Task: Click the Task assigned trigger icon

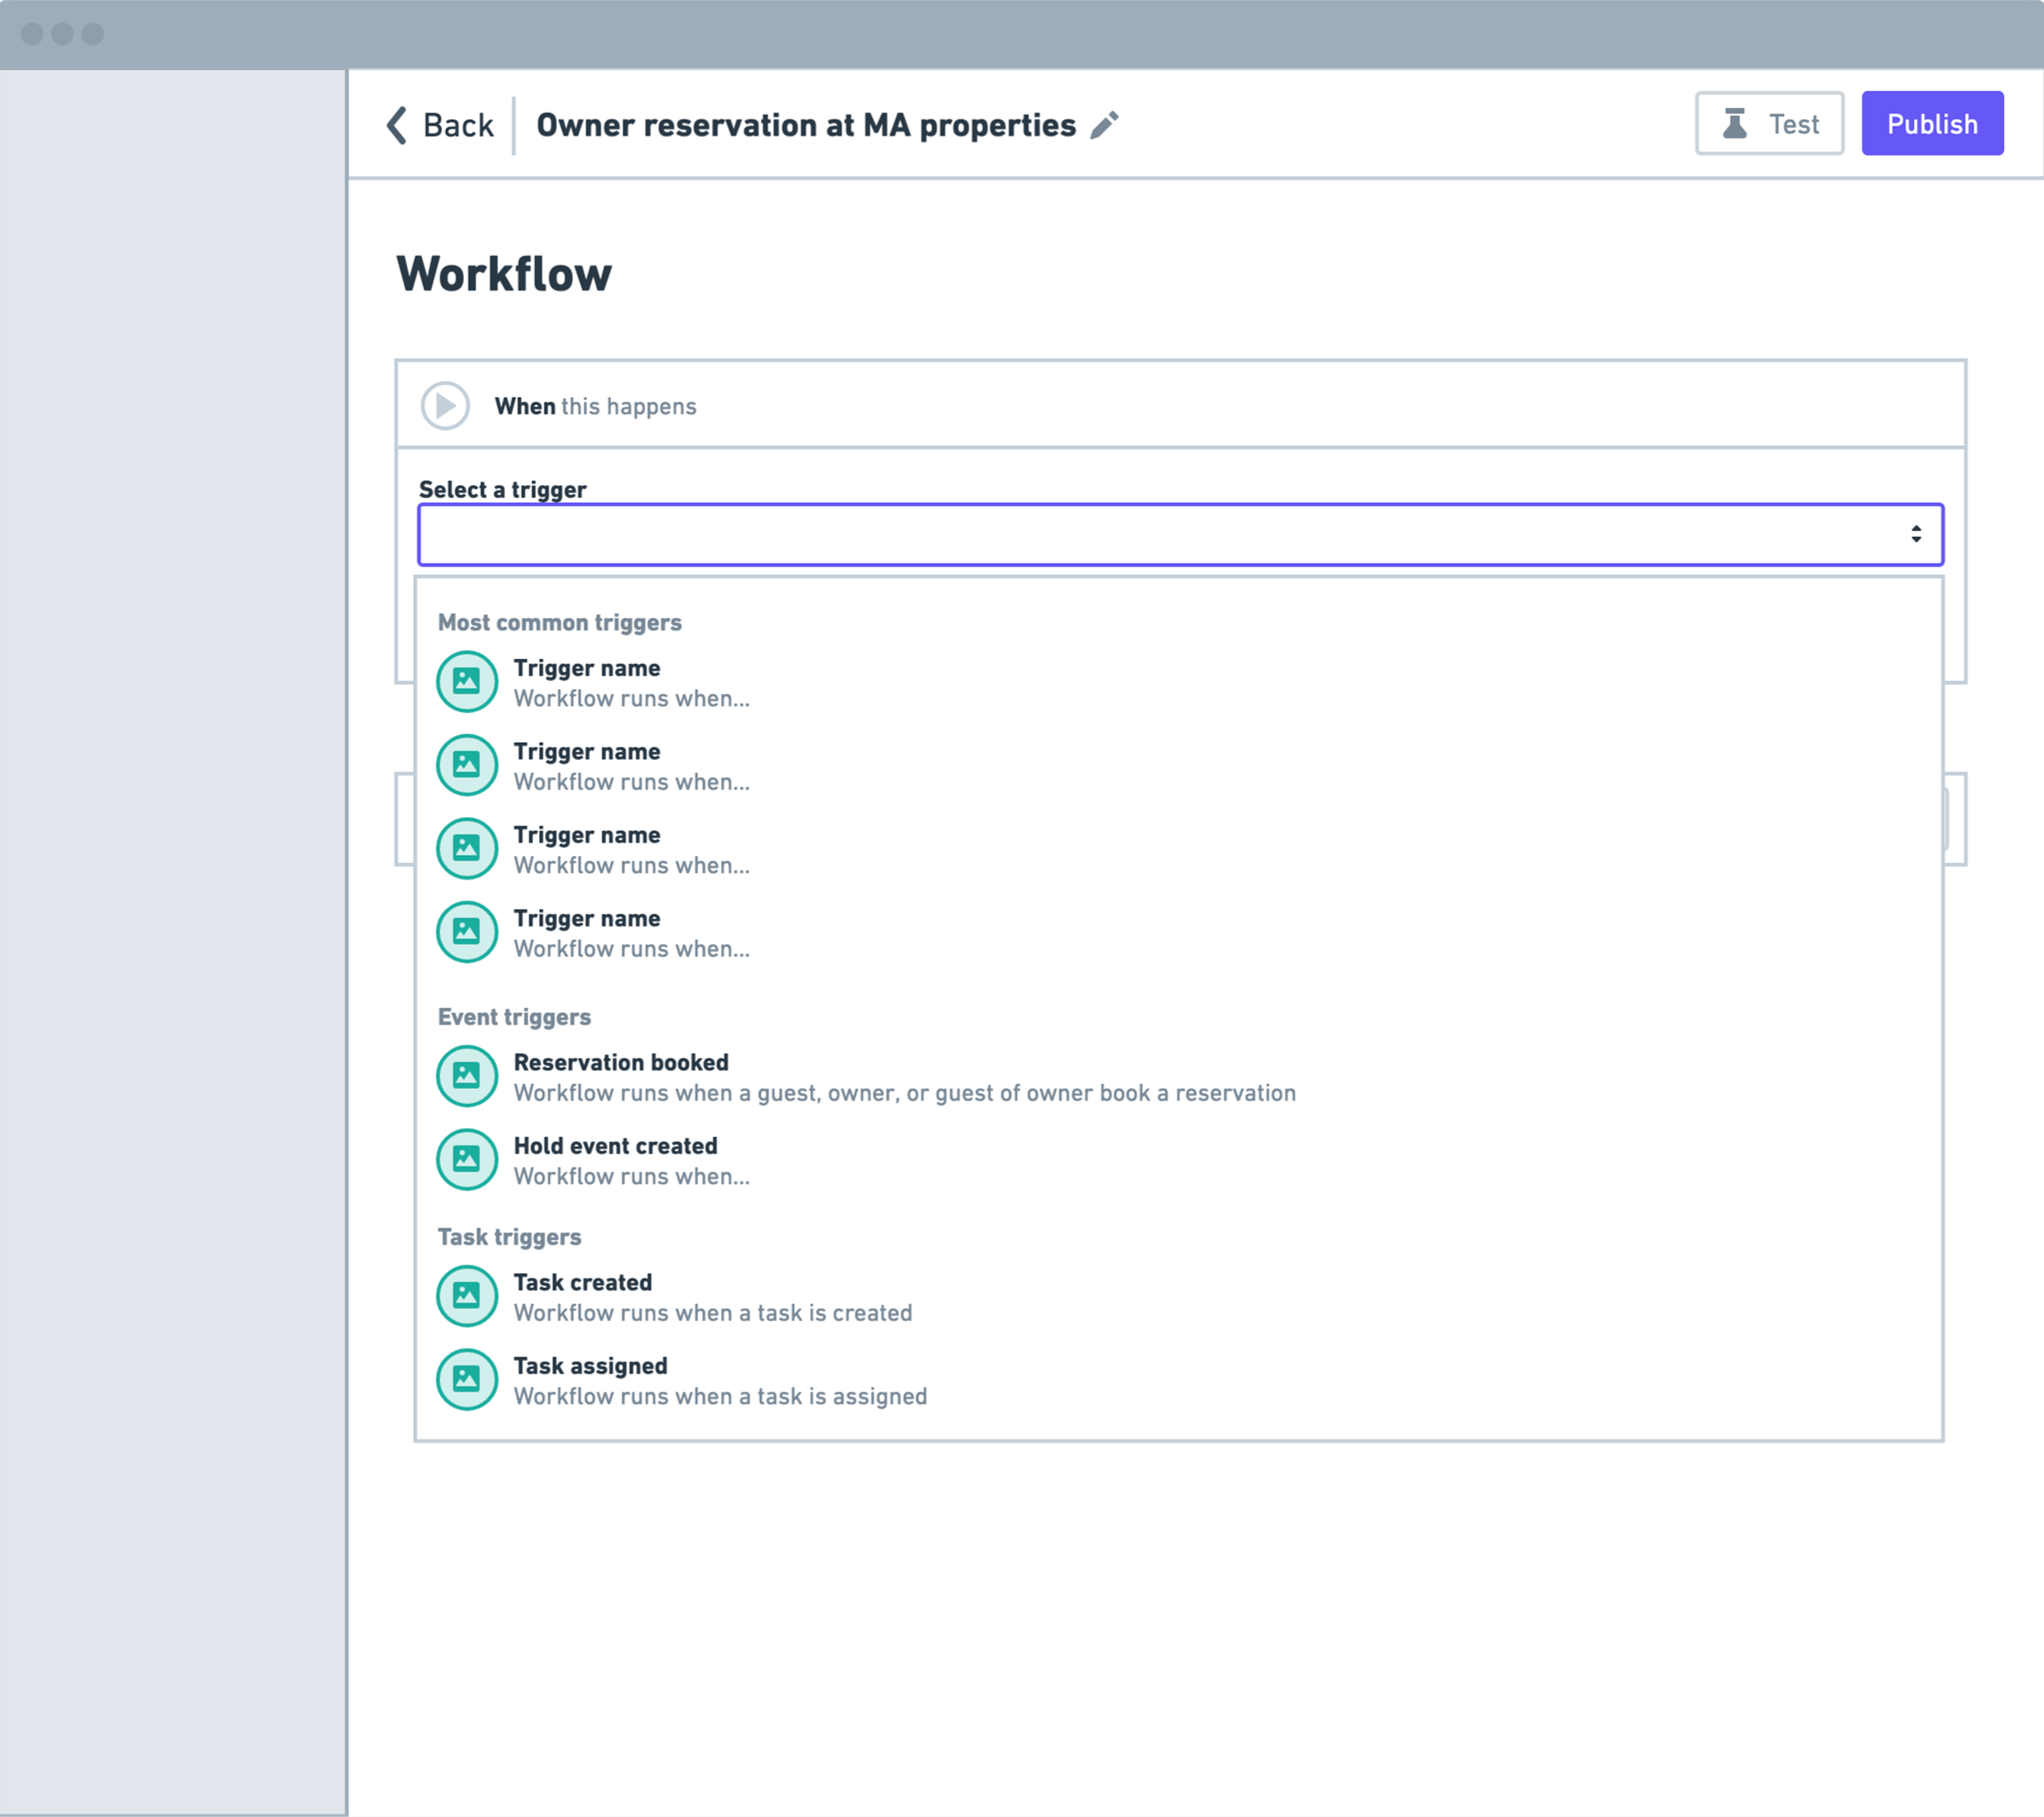Action: click(467, 1379)
